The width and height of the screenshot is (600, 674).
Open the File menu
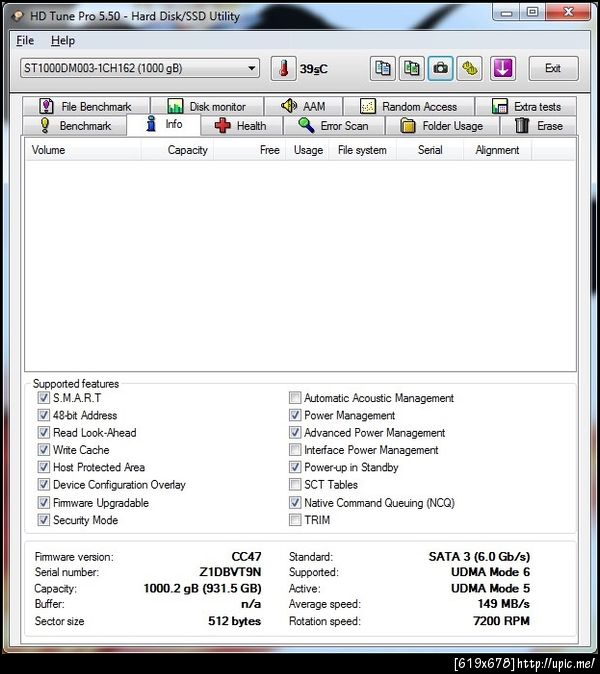click(25, 40)
